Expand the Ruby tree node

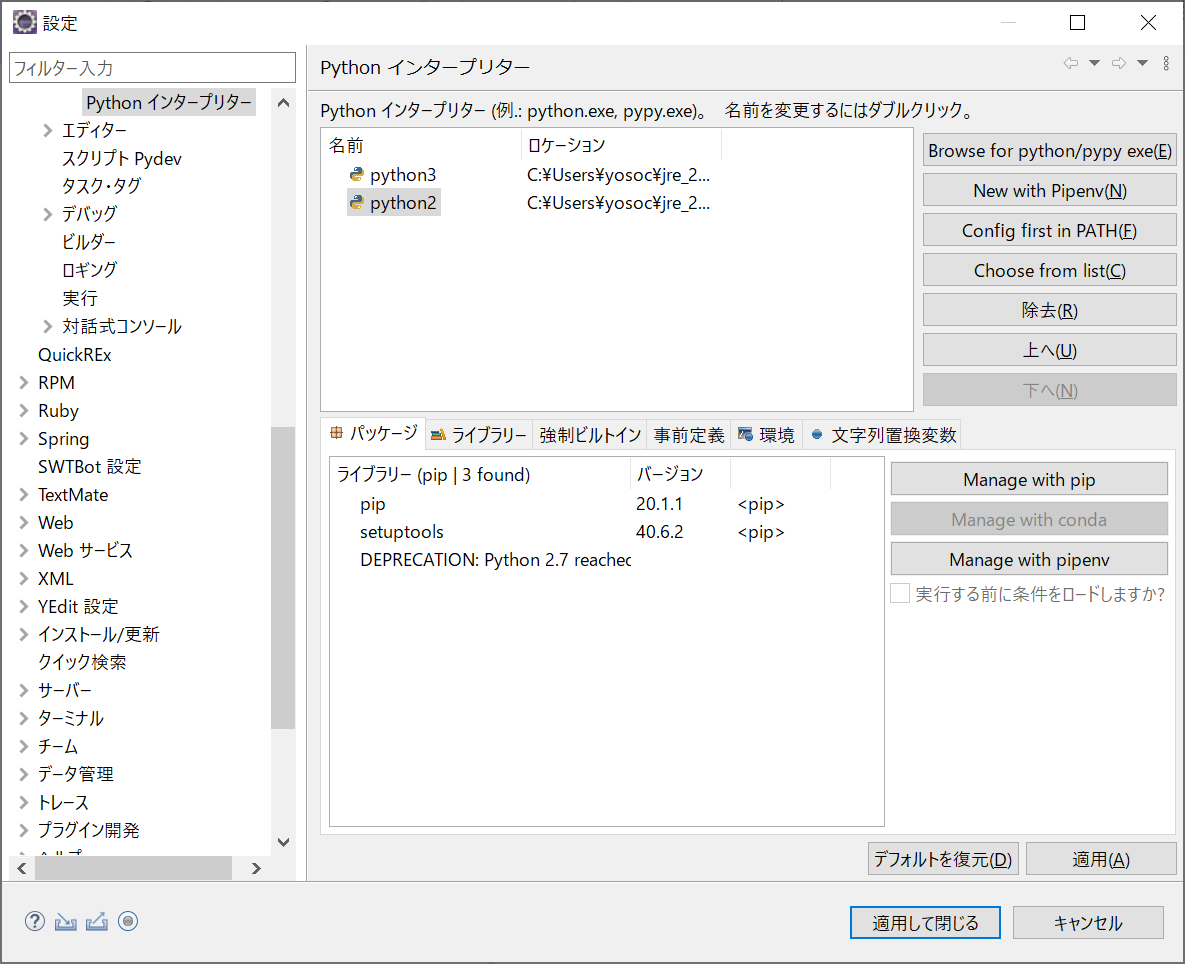(x=23, y=410)
